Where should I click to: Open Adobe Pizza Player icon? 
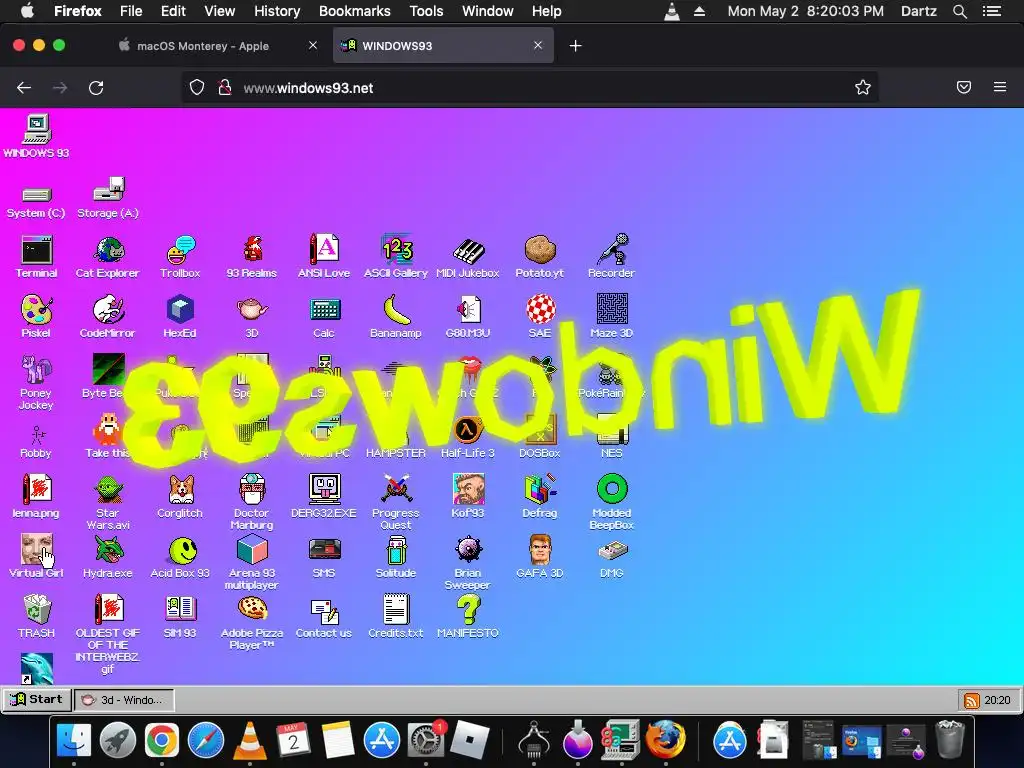click(252, 609)
